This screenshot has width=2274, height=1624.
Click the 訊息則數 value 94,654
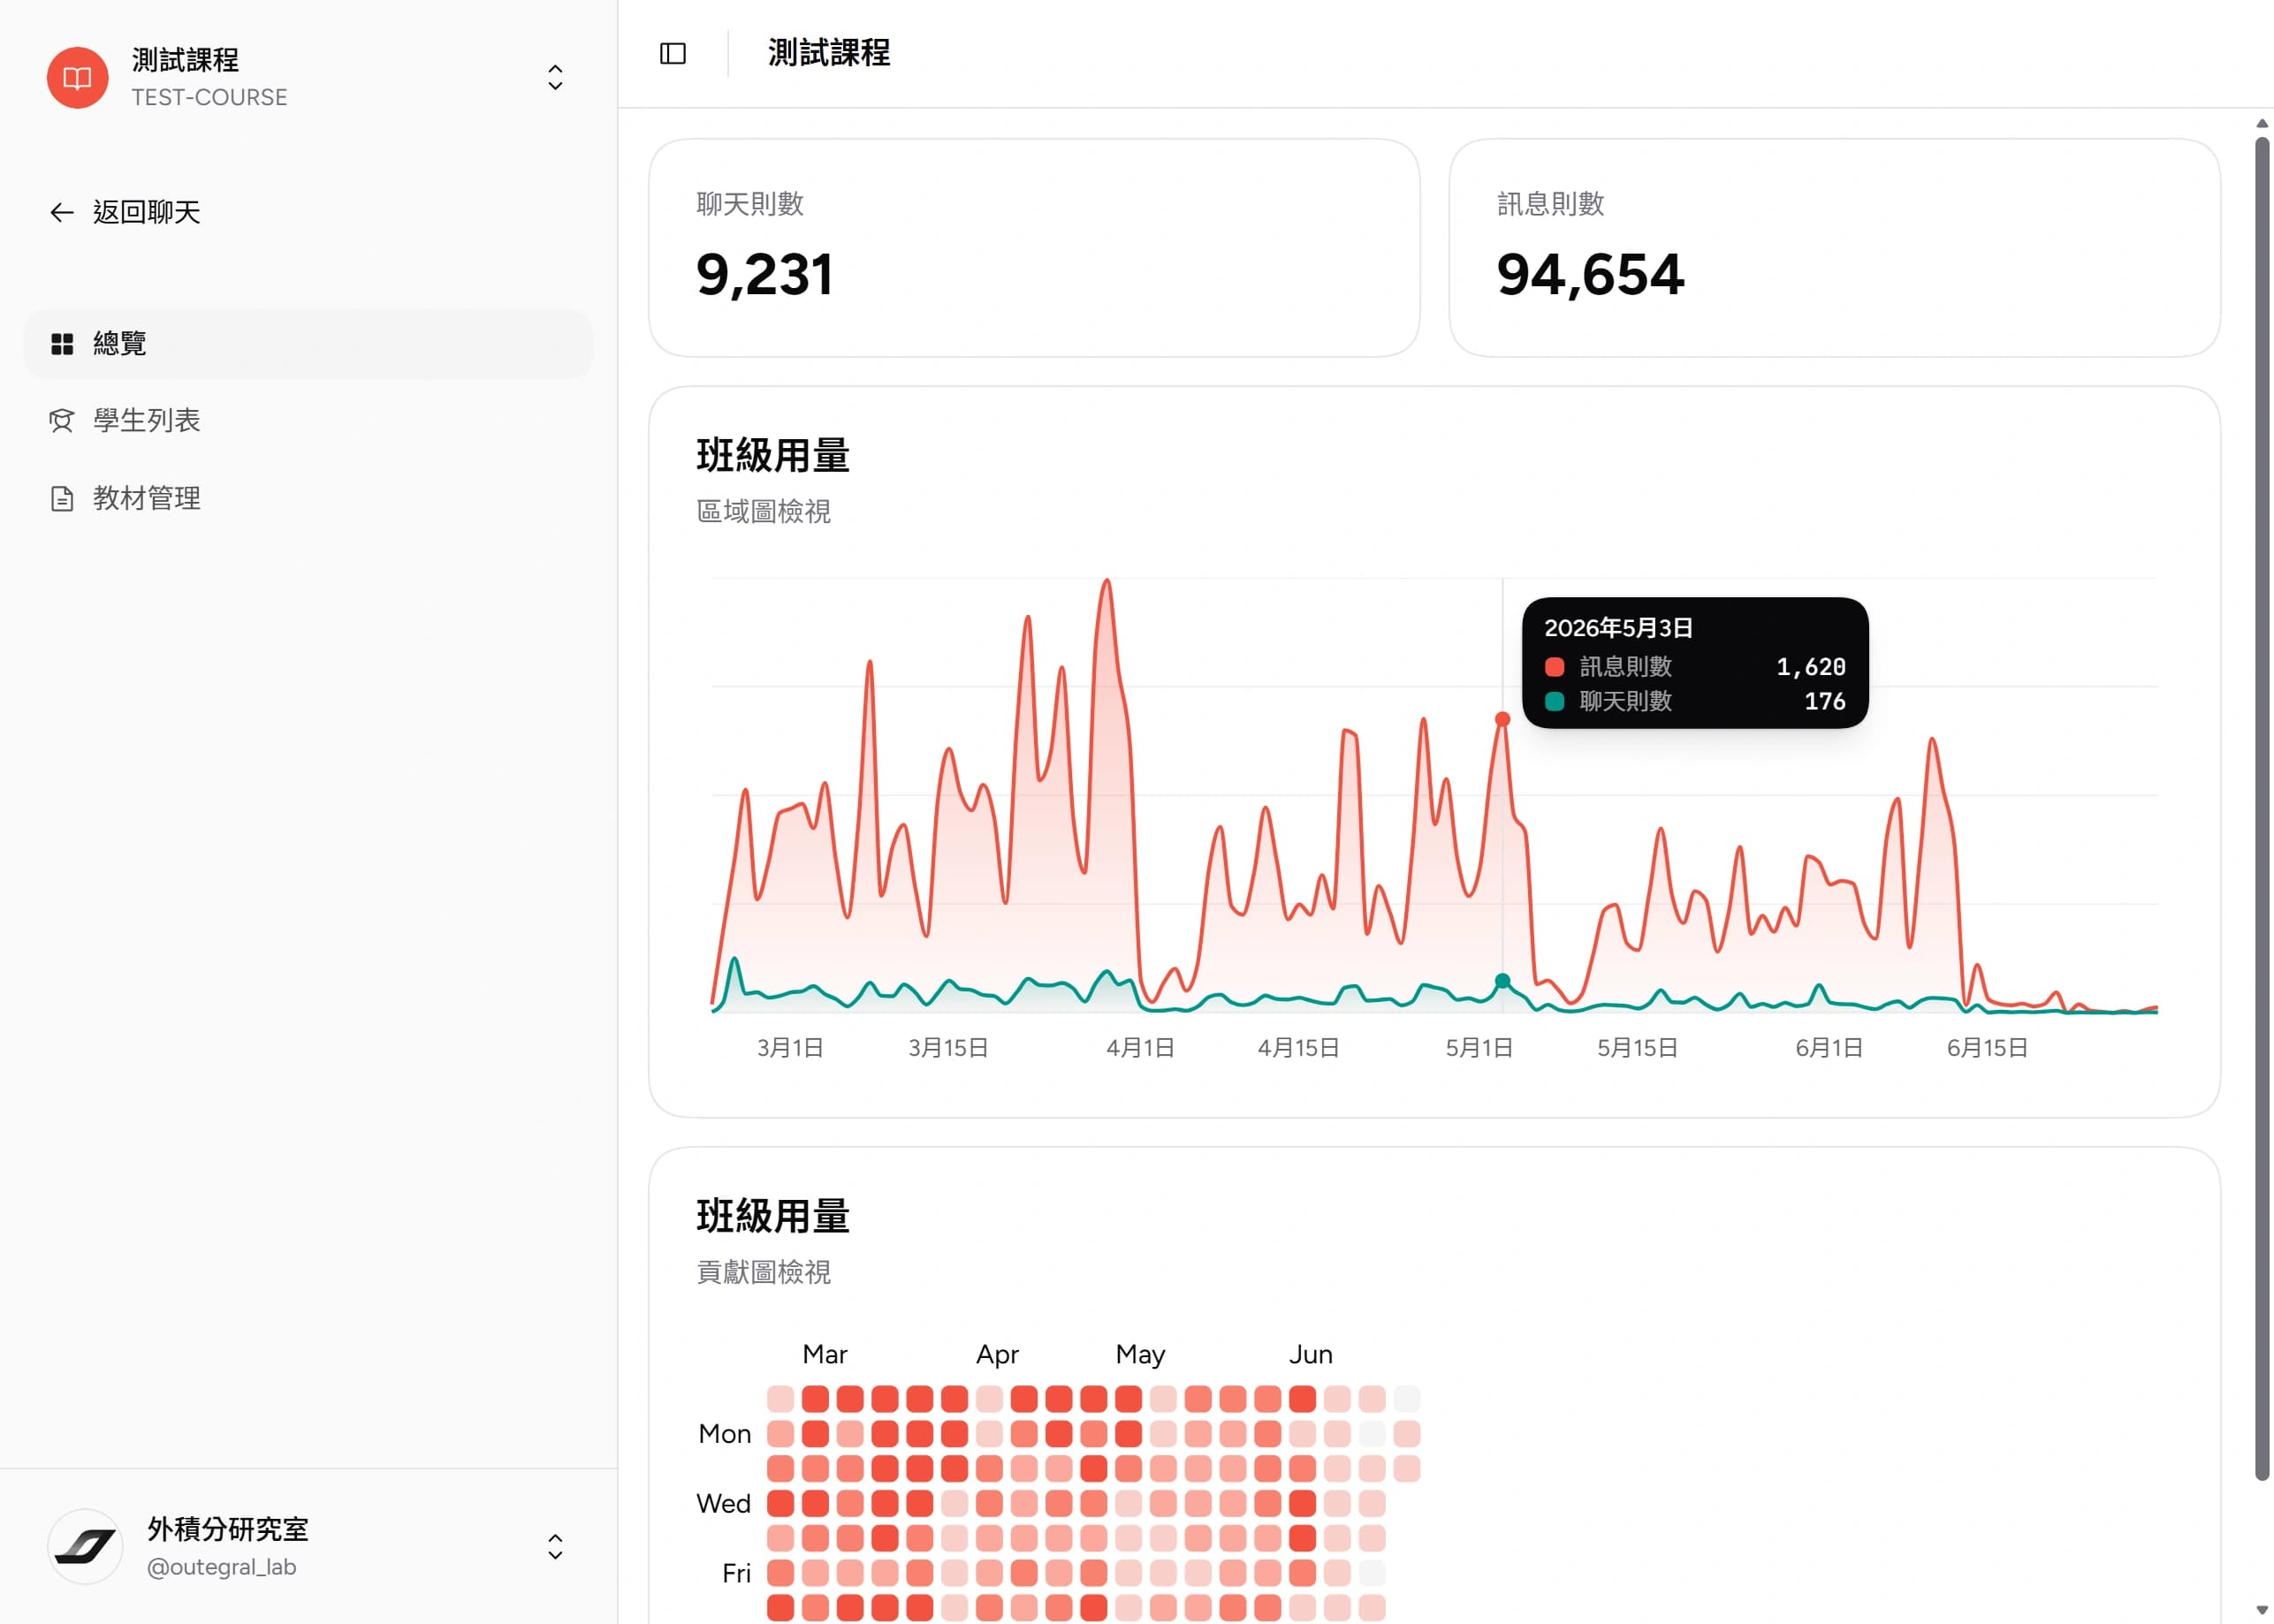coord(1590,275)
